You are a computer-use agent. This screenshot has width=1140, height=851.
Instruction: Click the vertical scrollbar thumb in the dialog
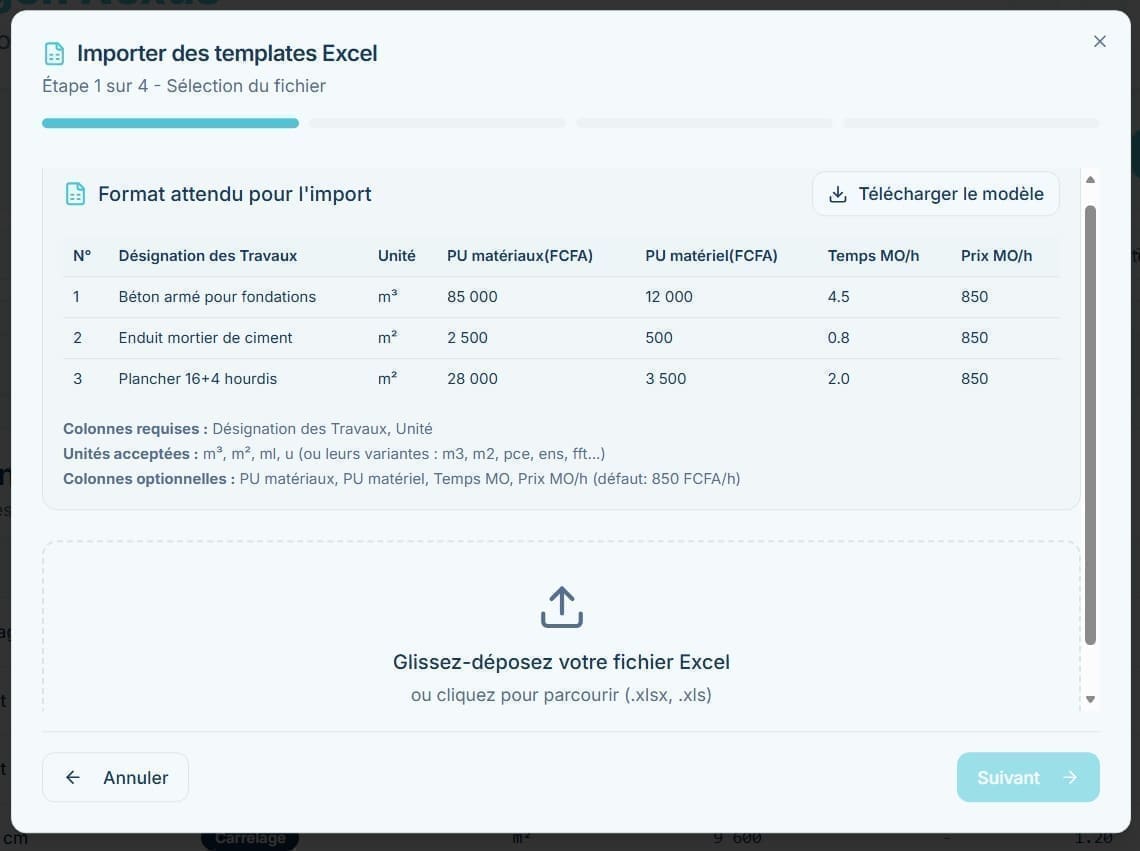1090,425
